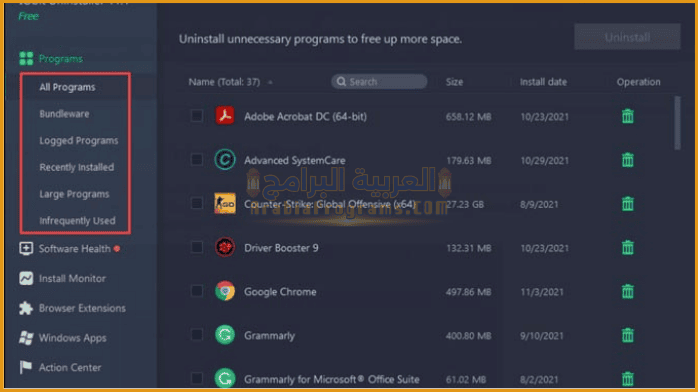698x392 pixels.
Task: Click the Action Center flag icon
Action: click(26, 367)
